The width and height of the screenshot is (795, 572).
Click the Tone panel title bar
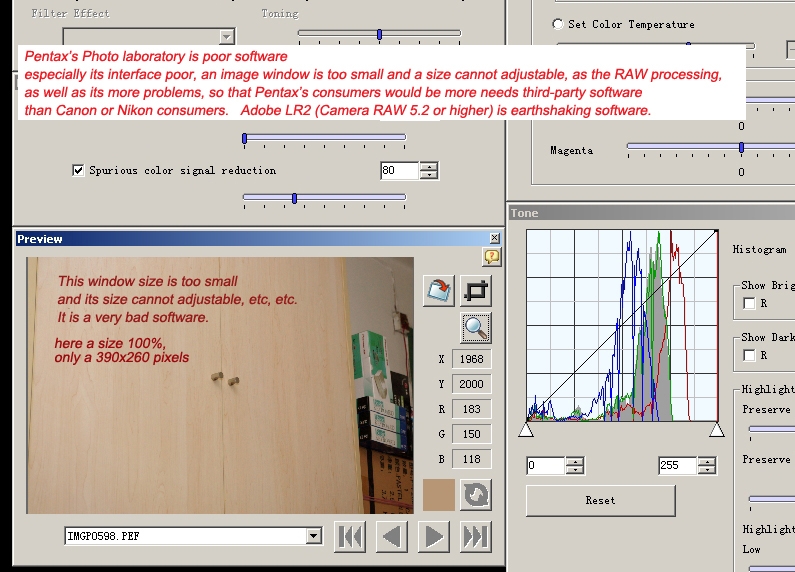(652, 213)
